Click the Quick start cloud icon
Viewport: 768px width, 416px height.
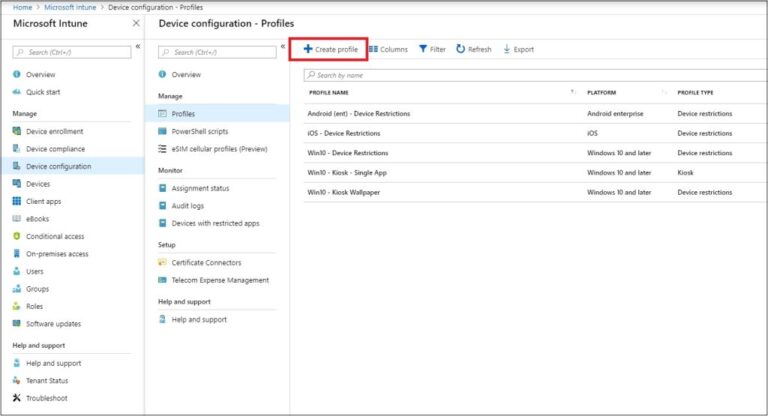click(x=17, y=92)
